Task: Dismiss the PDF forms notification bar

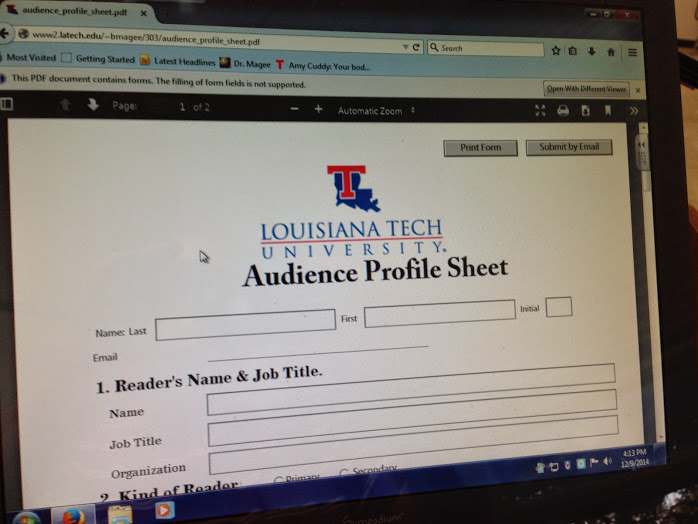Action: pos(638,90)
